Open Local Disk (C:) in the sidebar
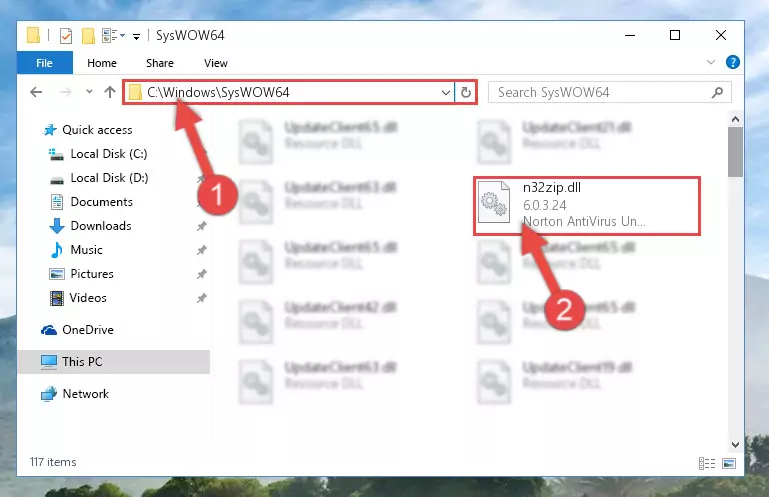This screenshot has height=497, width=769. click(x=109, y=154)
